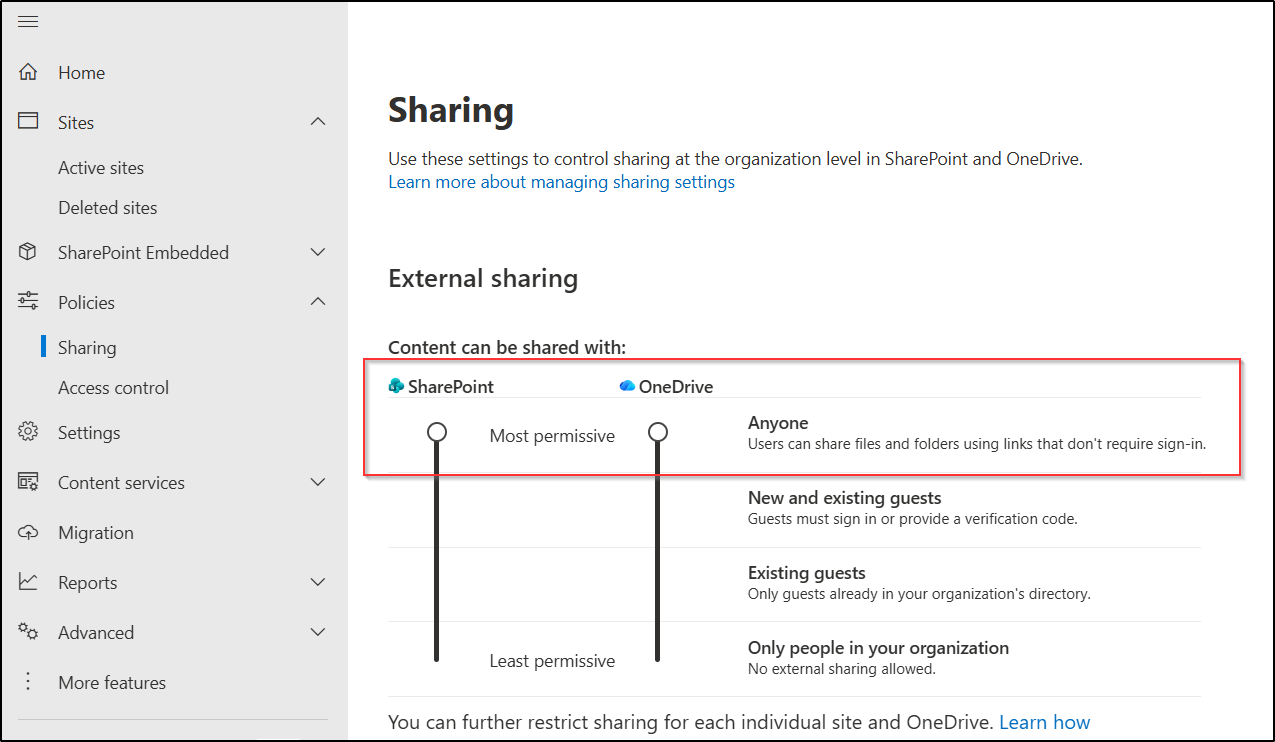Click the Least permissive label
The image size is (1275, 742).
(552, 660)
